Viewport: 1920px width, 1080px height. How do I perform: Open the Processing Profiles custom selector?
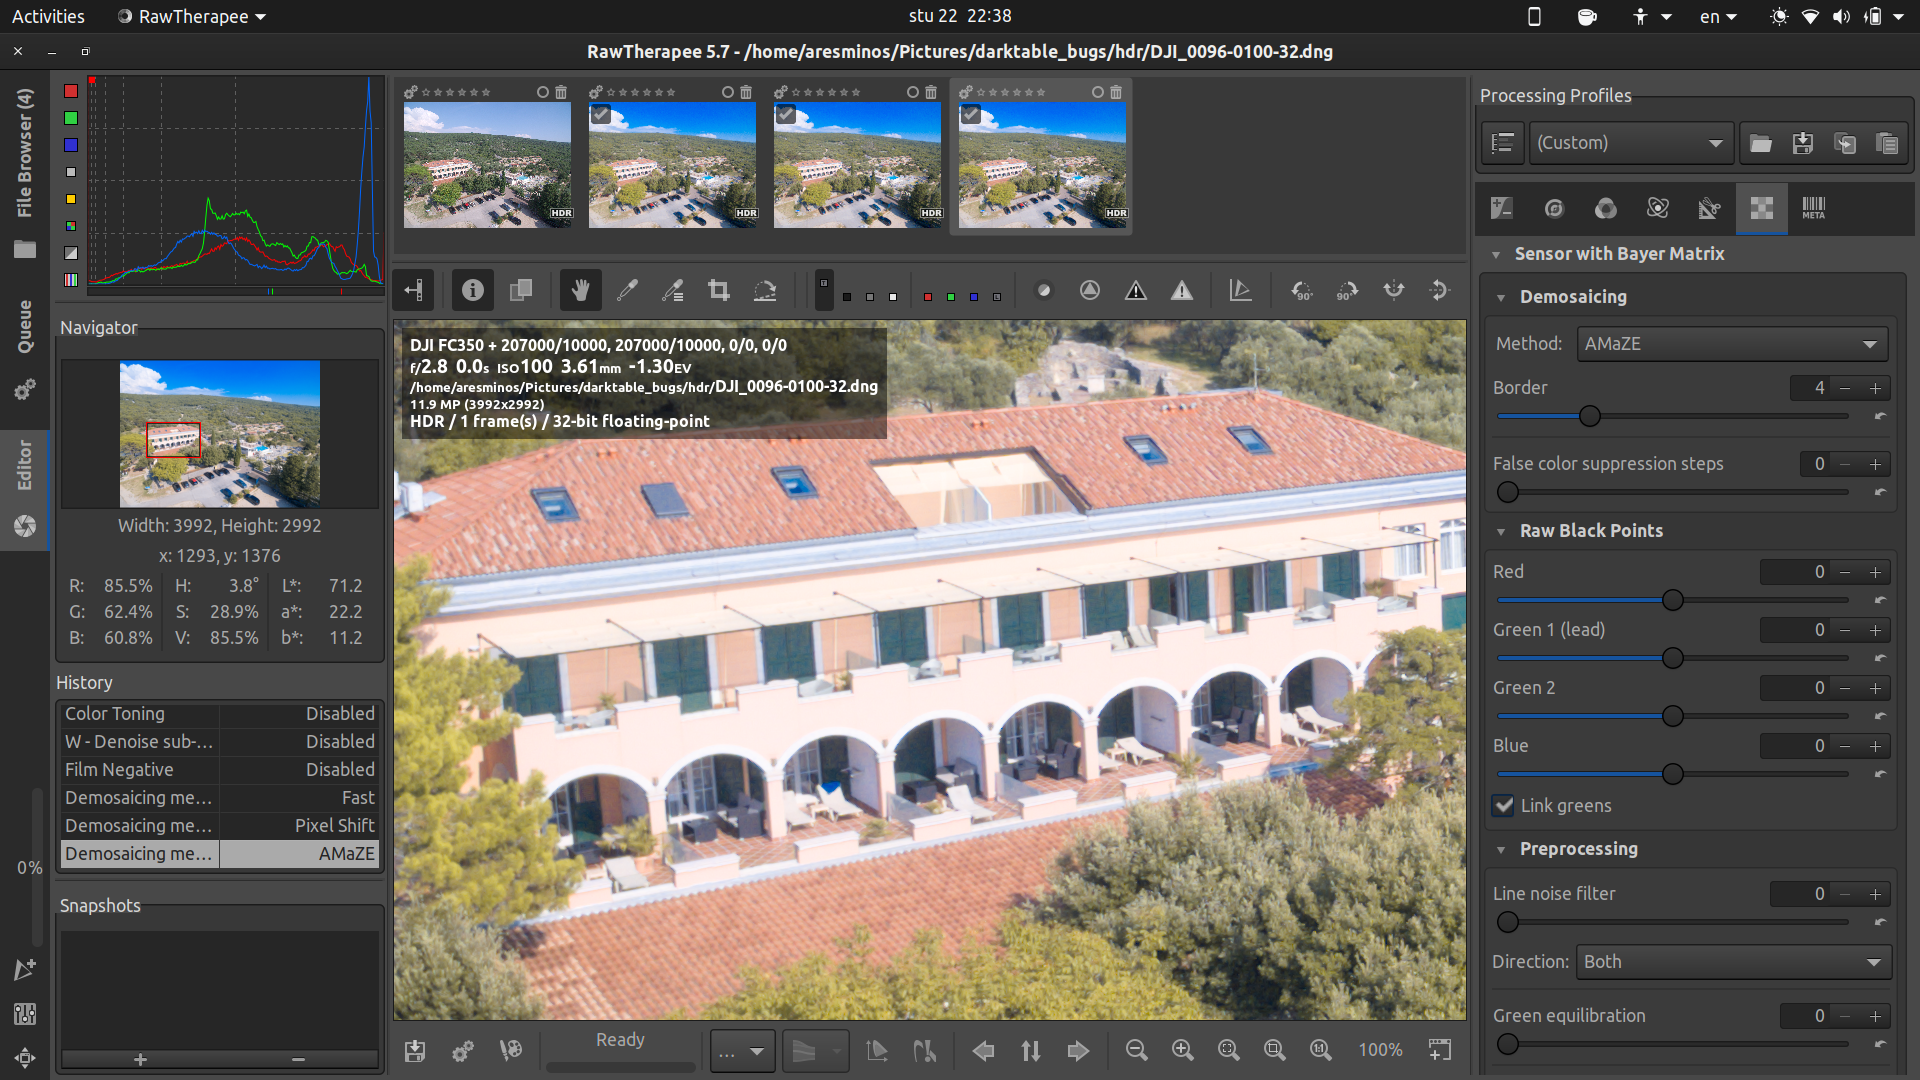click(x=1630, y=142)
